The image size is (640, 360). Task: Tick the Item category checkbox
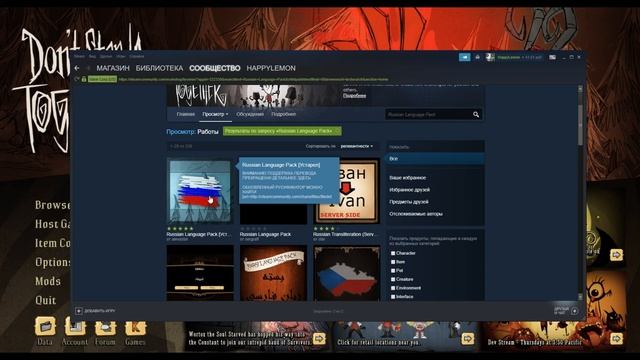[393, 262]
